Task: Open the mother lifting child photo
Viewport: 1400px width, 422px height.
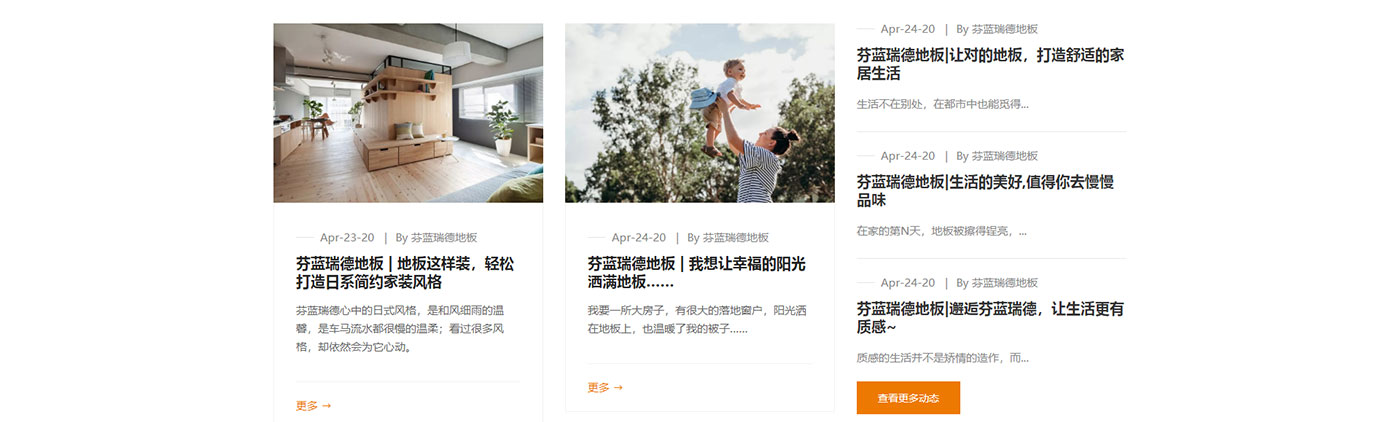Action: click(700, 113)
